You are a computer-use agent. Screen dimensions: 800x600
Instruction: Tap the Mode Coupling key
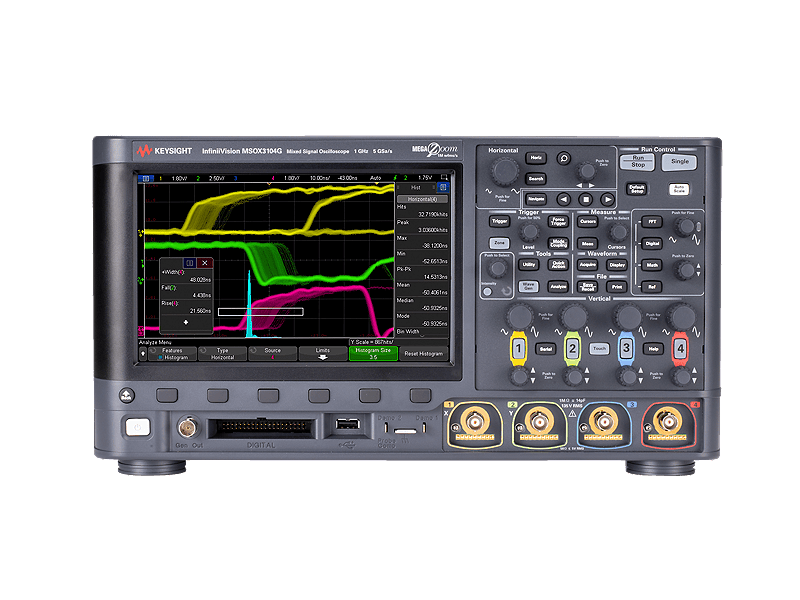tap(558, 243)
